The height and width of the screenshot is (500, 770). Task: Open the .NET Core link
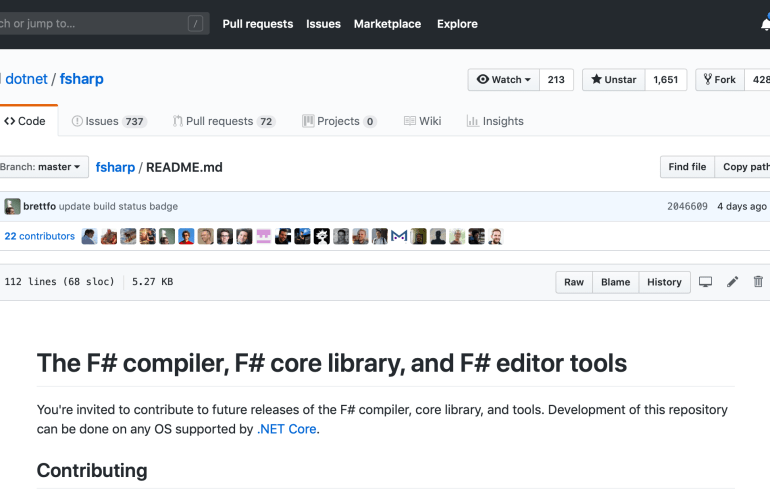coord(286,430)
